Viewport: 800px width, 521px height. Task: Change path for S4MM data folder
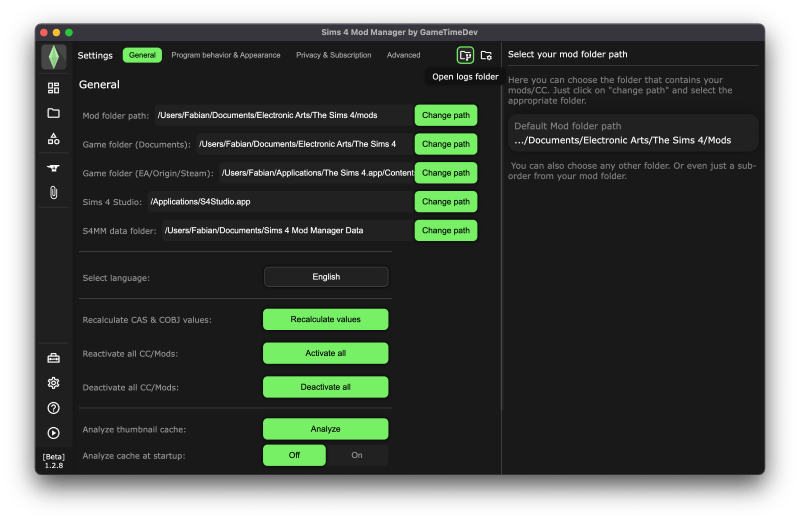(x=446, y=231)
